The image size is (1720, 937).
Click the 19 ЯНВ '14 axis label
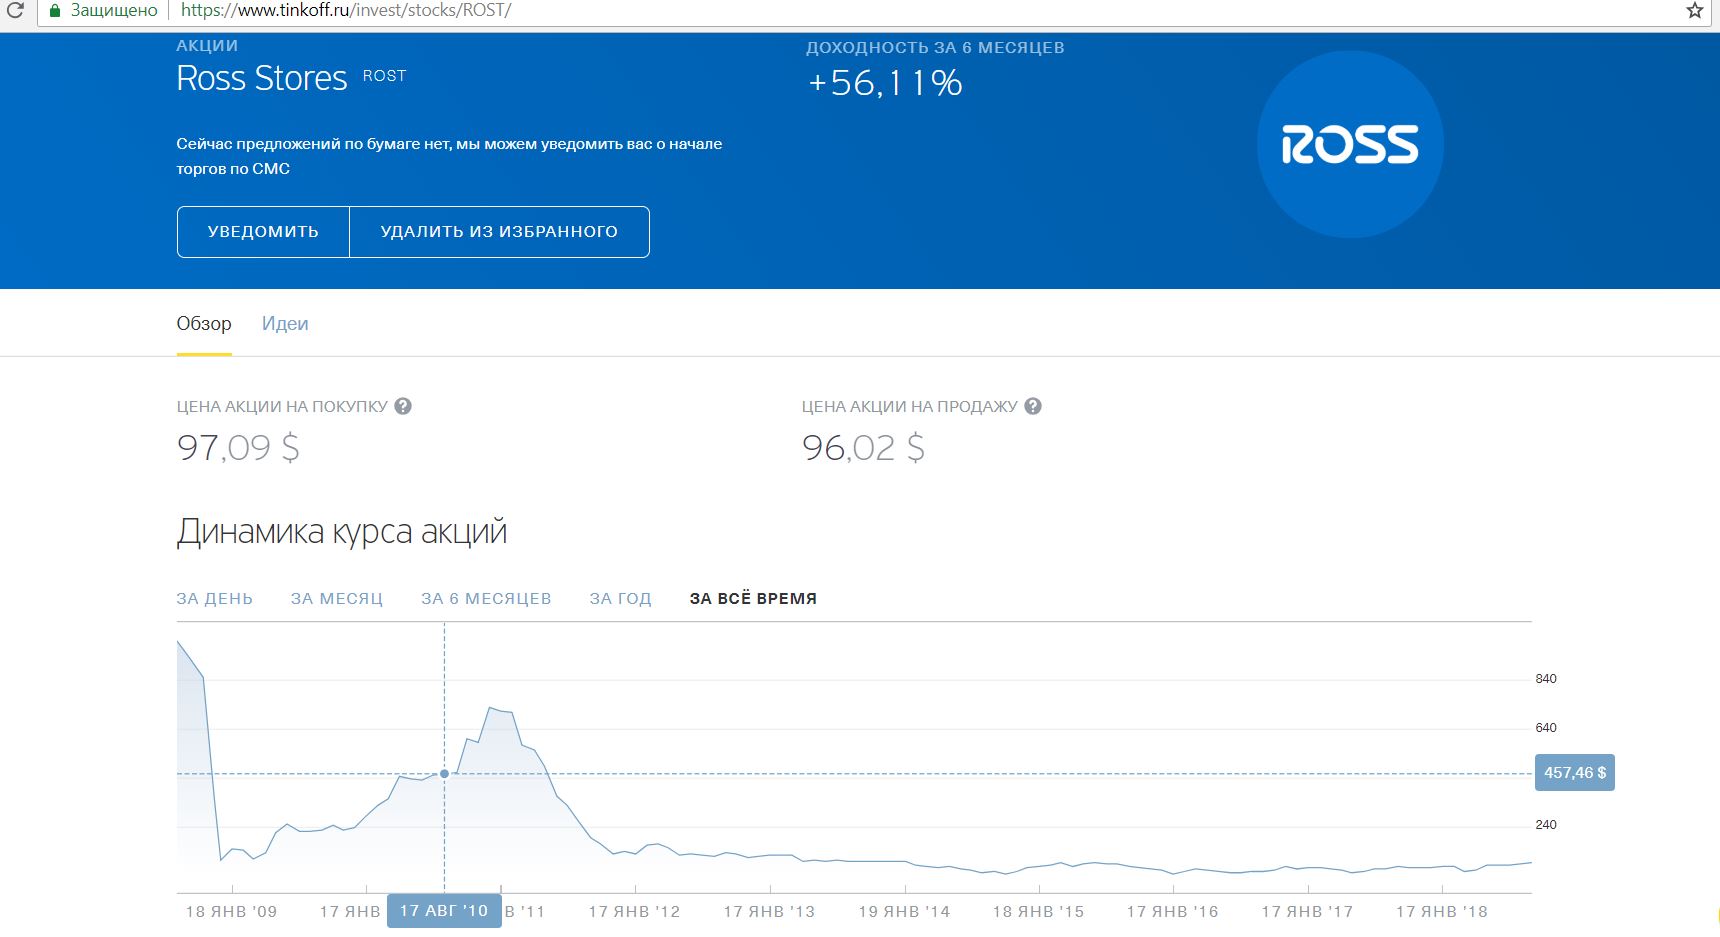pyautogui.click(x=904, y=912)
